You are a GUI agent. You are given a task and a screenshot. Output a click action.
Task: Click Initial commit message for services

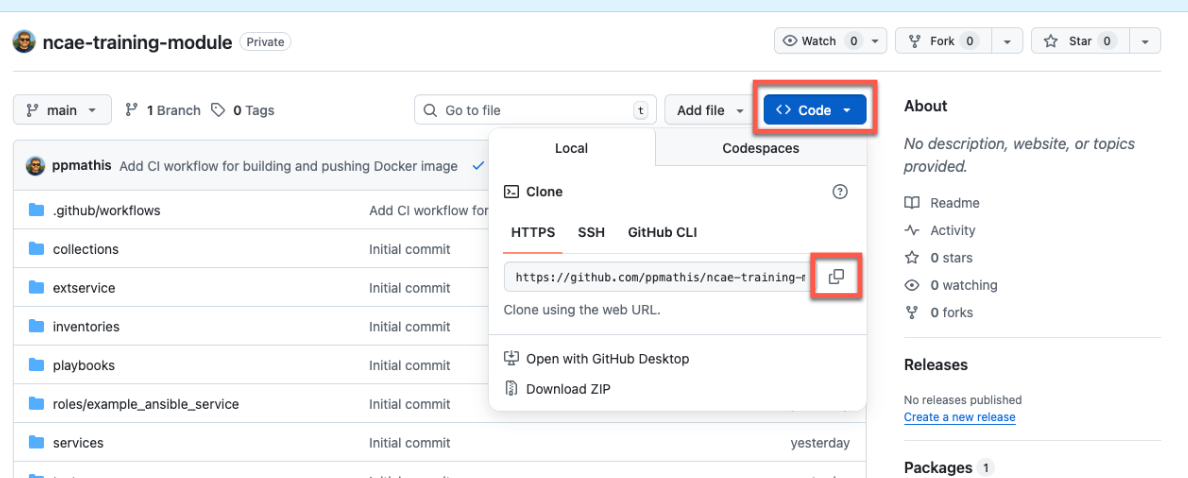[410, 442]
